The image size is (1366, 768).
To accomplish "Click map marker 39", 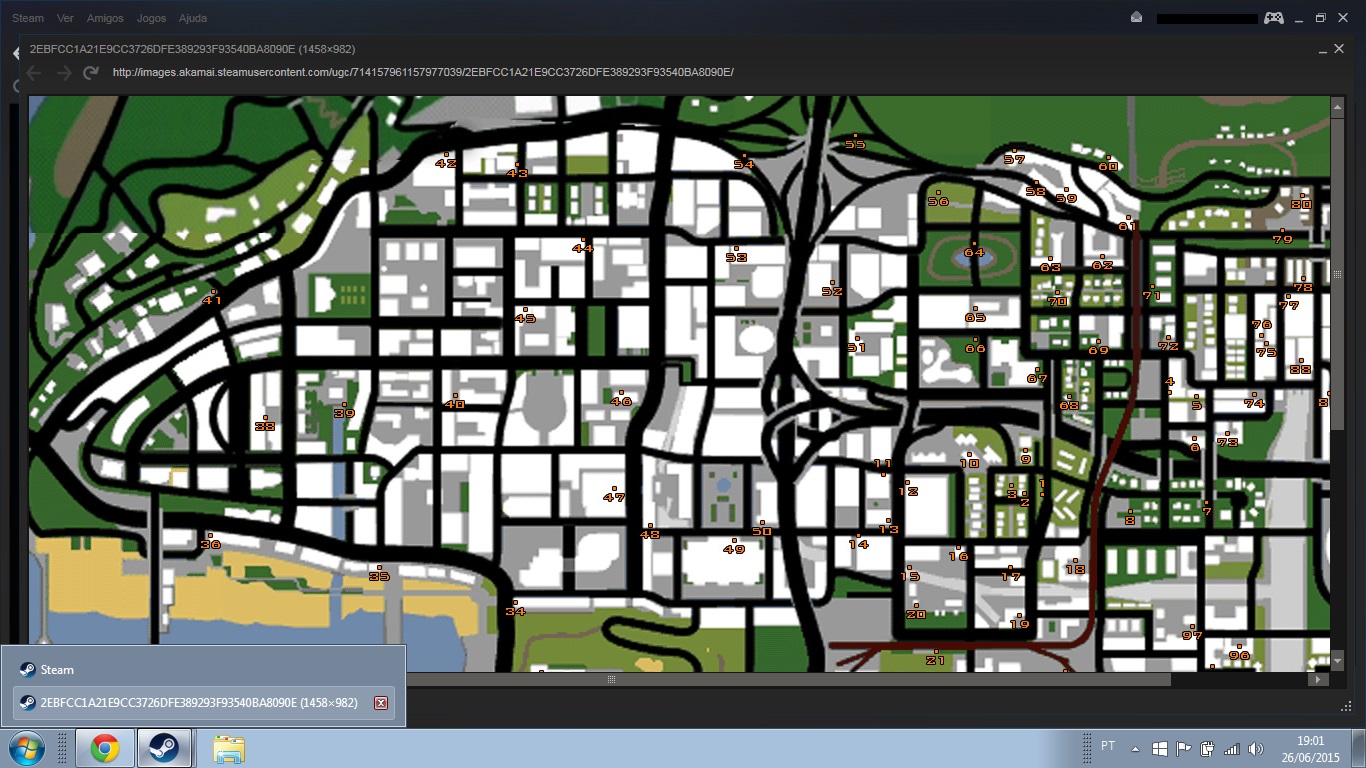I will [344, 412].
